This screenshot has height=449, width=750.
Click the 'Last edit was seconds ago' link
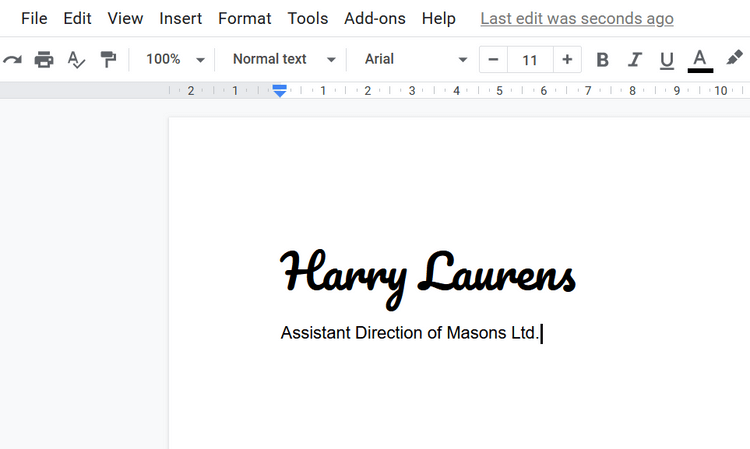[x=577, y=19]
